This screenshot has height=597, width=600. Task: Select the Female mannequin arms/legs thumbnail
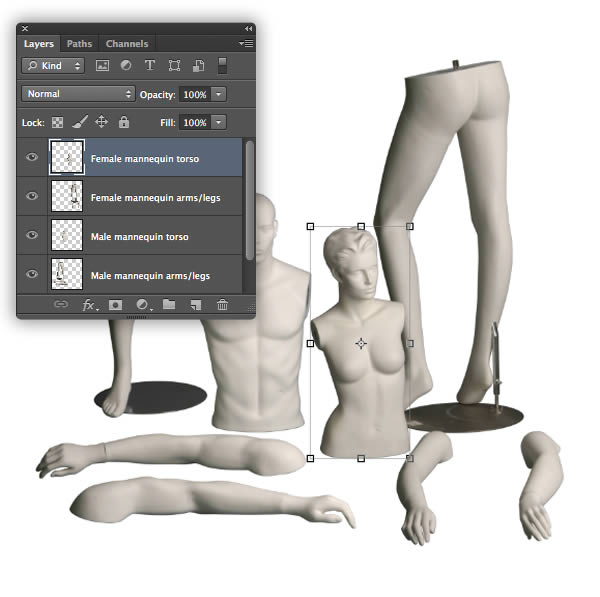pyautogui.click(x=67, y=196)
